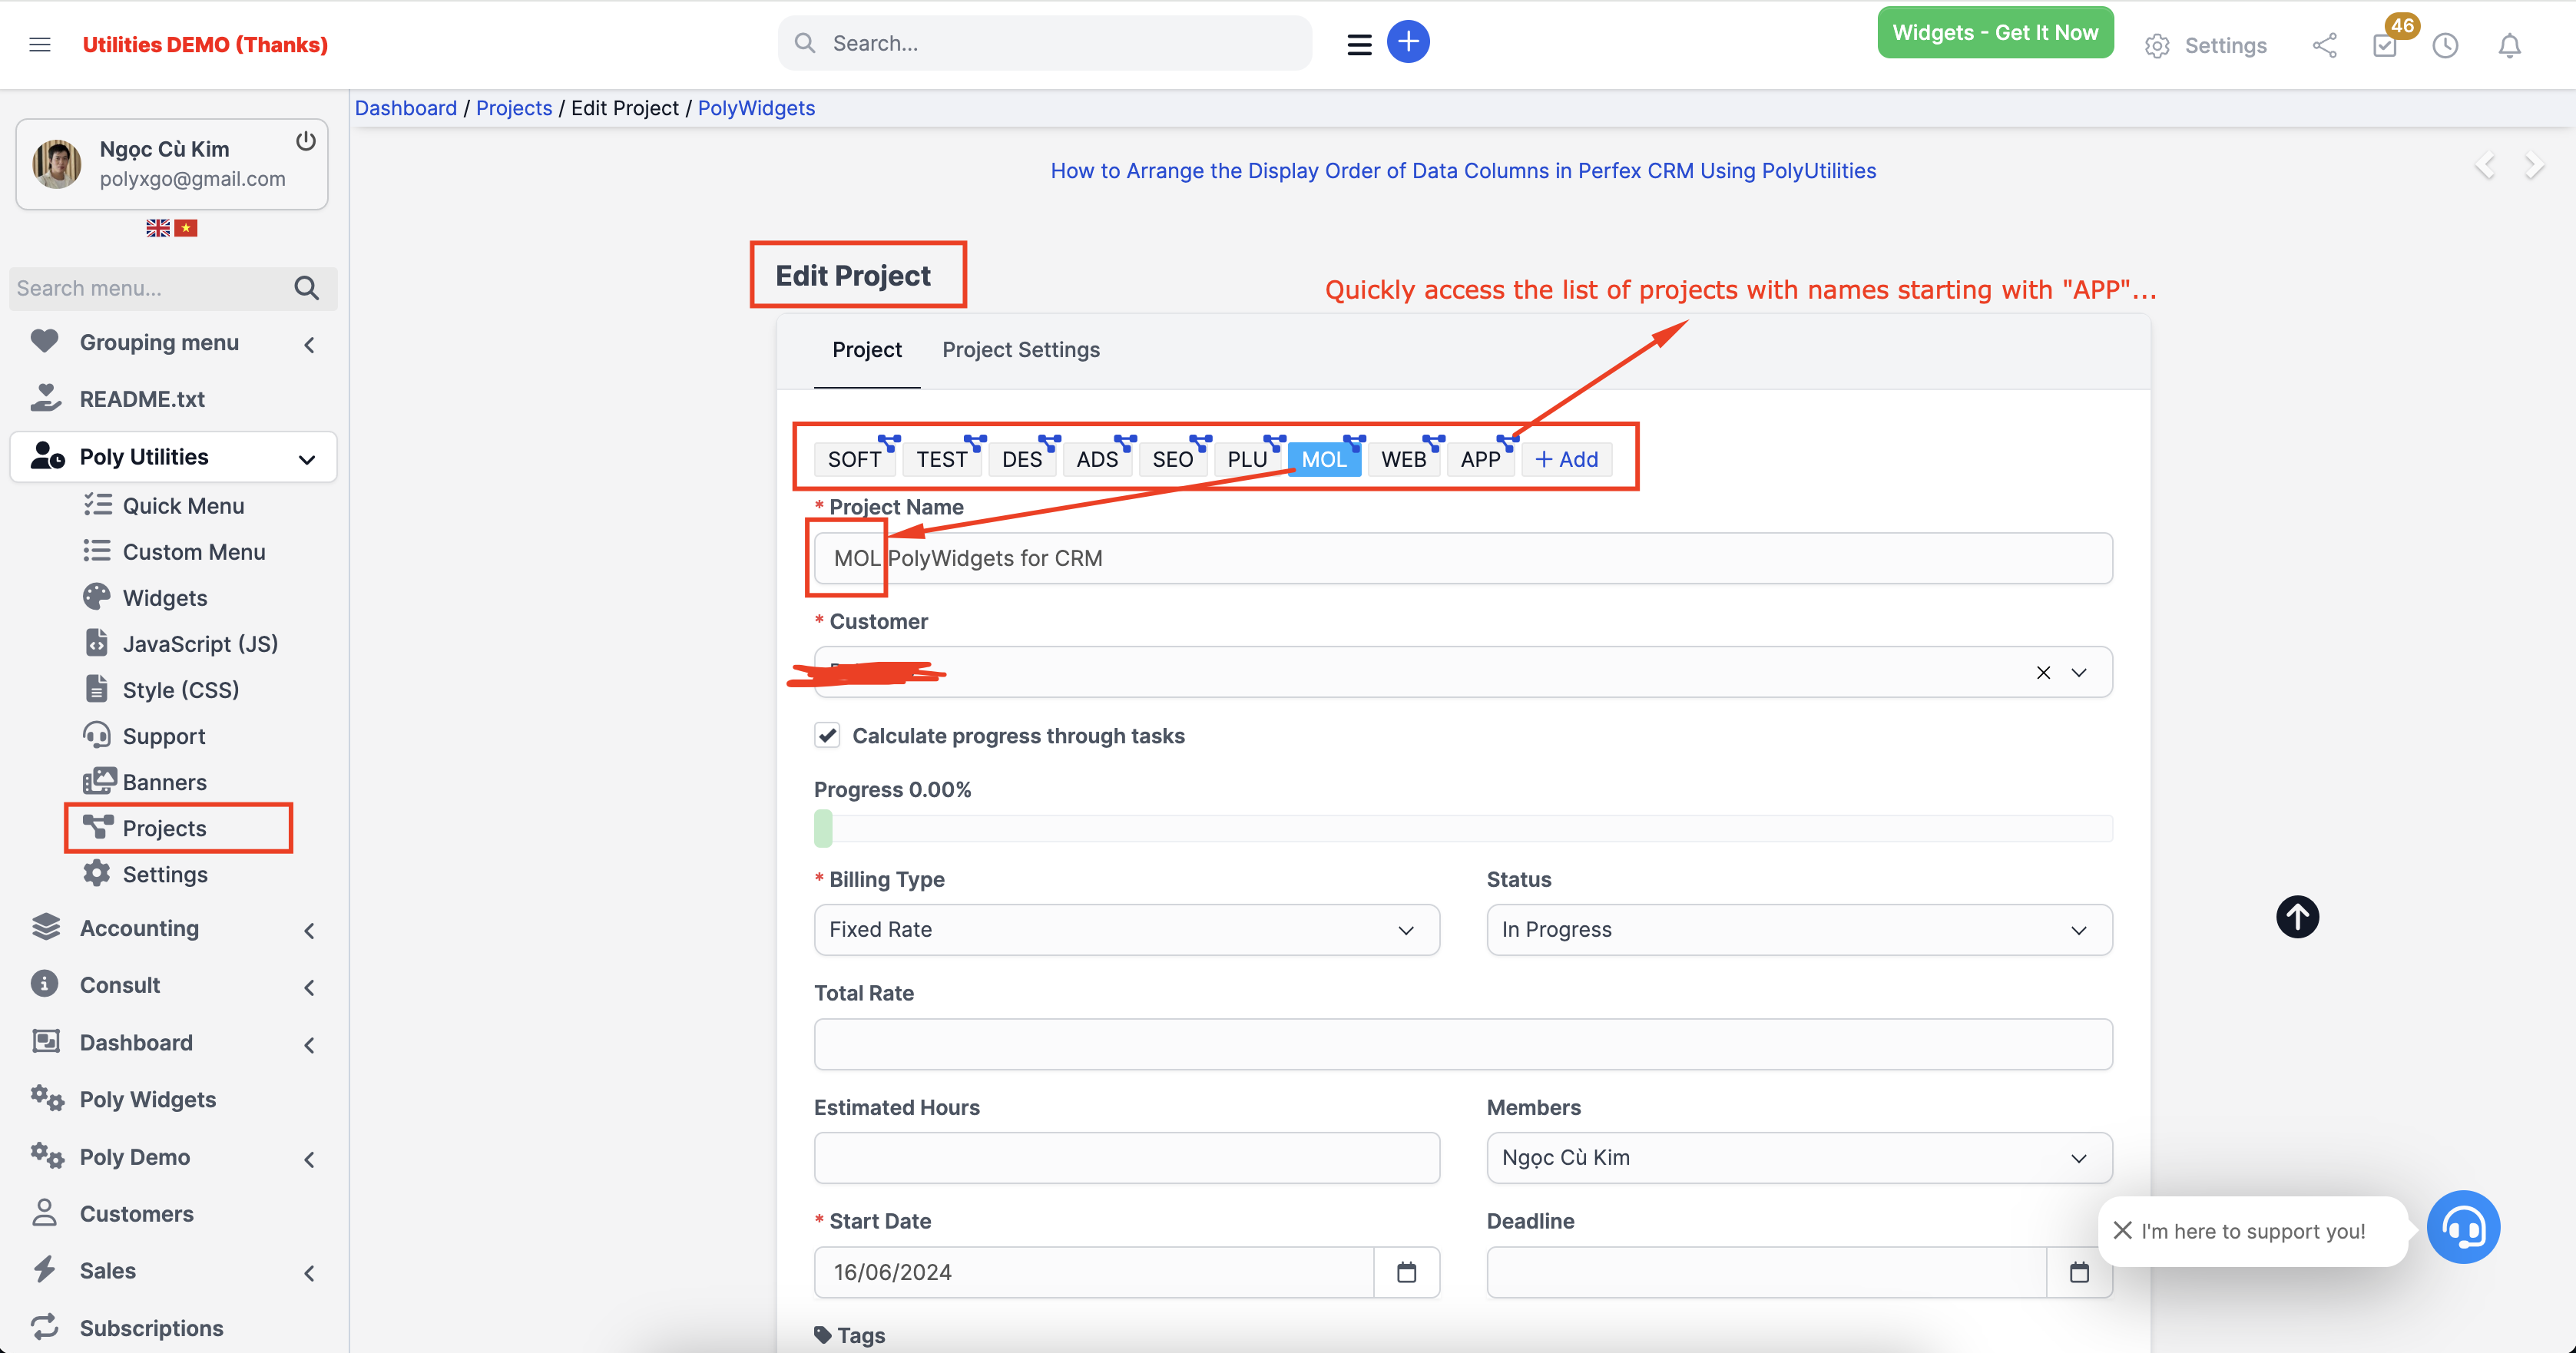Toggle off the selected MOL tag

click(1324, 459)
